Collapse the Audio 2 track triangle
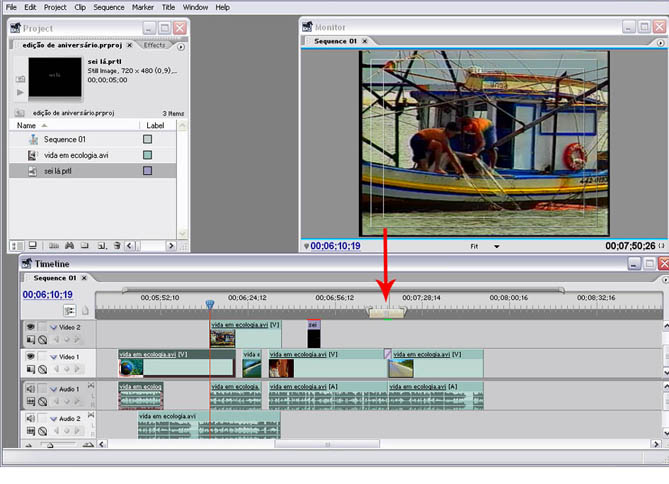Screen dimensions: 669x484 54,419
